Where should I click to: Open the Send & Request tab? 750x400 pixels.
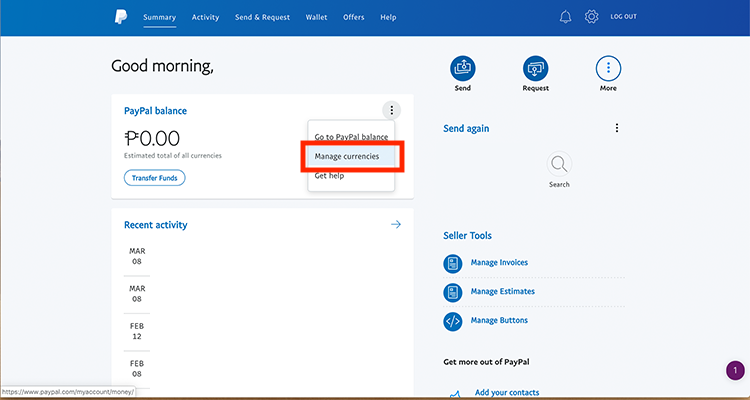tap(262, 17)
